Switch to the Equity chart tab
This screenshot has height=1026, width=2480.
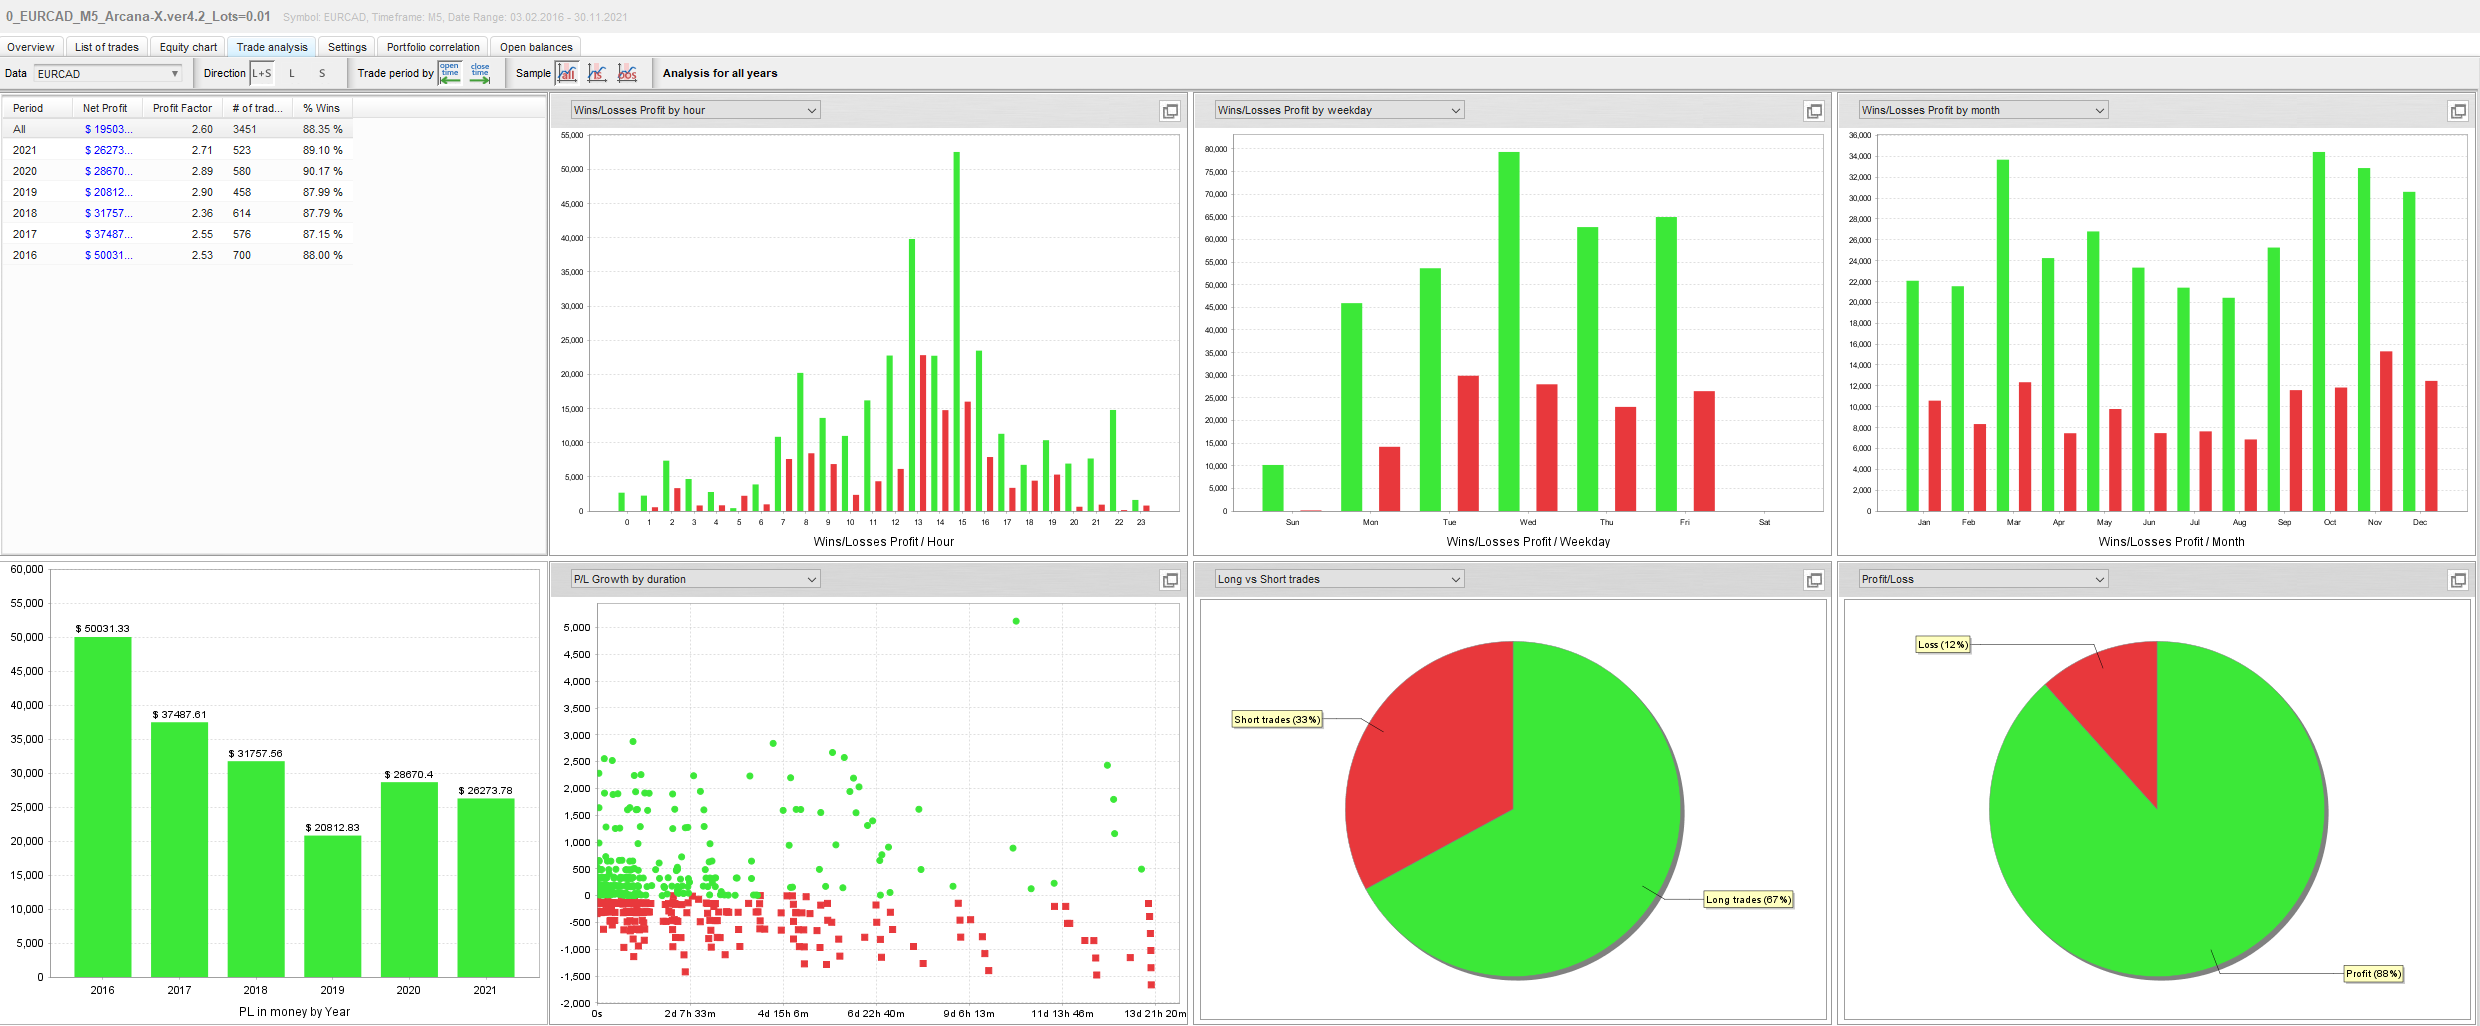[188, 47]
